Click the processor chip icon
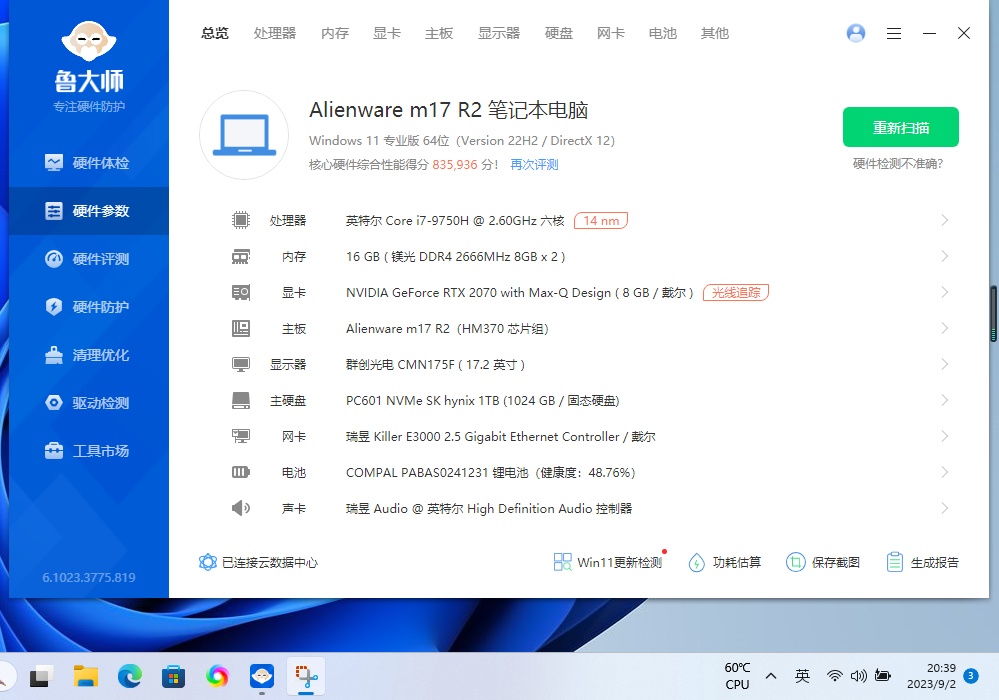Viewport: 999px width, 700px height. point(241,220)
